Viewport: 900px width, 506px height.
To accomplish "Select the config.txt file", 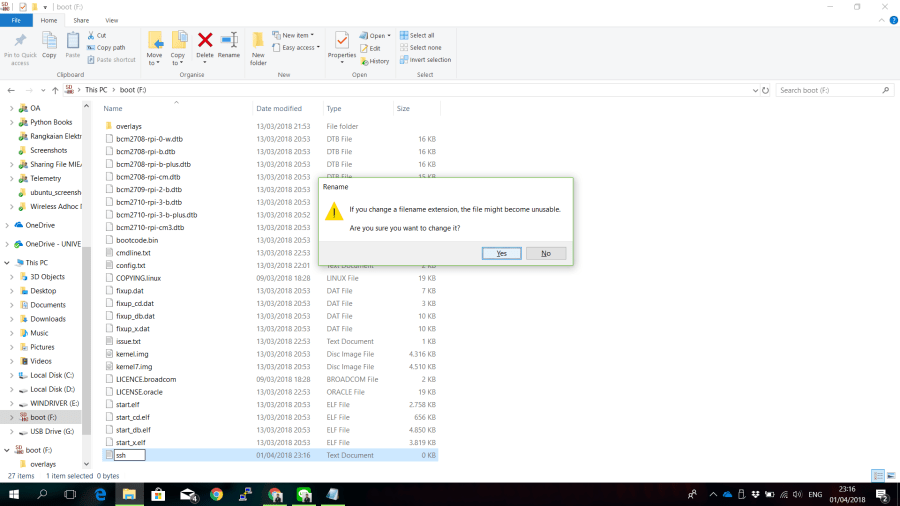I will pyautogui.click(x=131, y=265).
